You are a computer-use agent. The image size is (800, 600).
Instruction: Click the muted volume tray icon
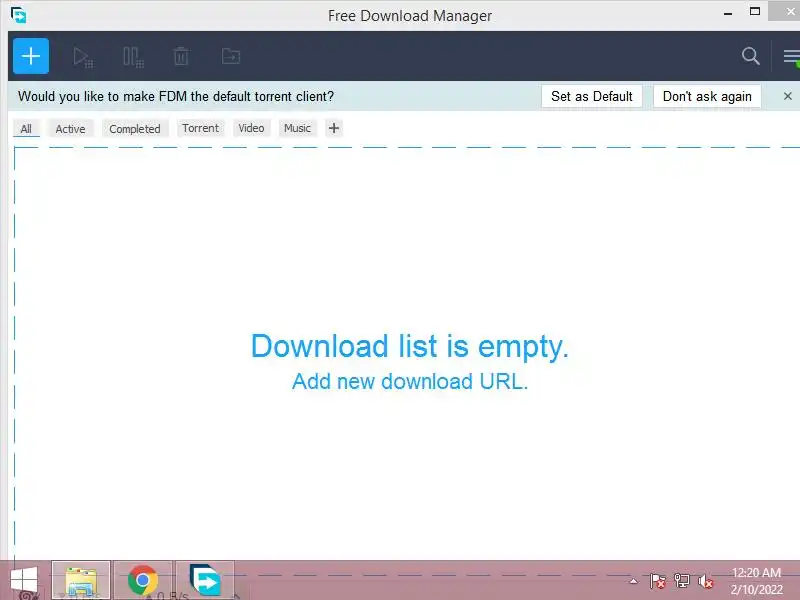click(706, 581)
